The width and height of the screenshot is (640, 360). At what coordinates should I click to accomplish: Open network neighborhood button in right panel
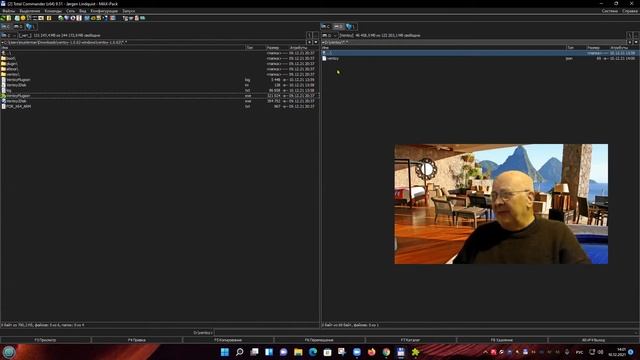pyautogui.click(x=351, y=27)
